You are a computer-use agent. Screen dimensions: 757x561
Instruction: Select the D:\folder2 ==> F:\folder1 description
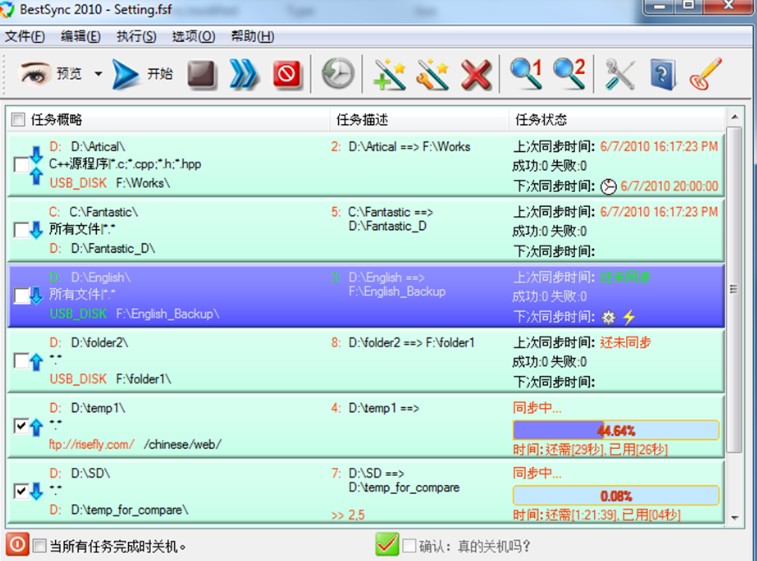(x=411, y=342)
